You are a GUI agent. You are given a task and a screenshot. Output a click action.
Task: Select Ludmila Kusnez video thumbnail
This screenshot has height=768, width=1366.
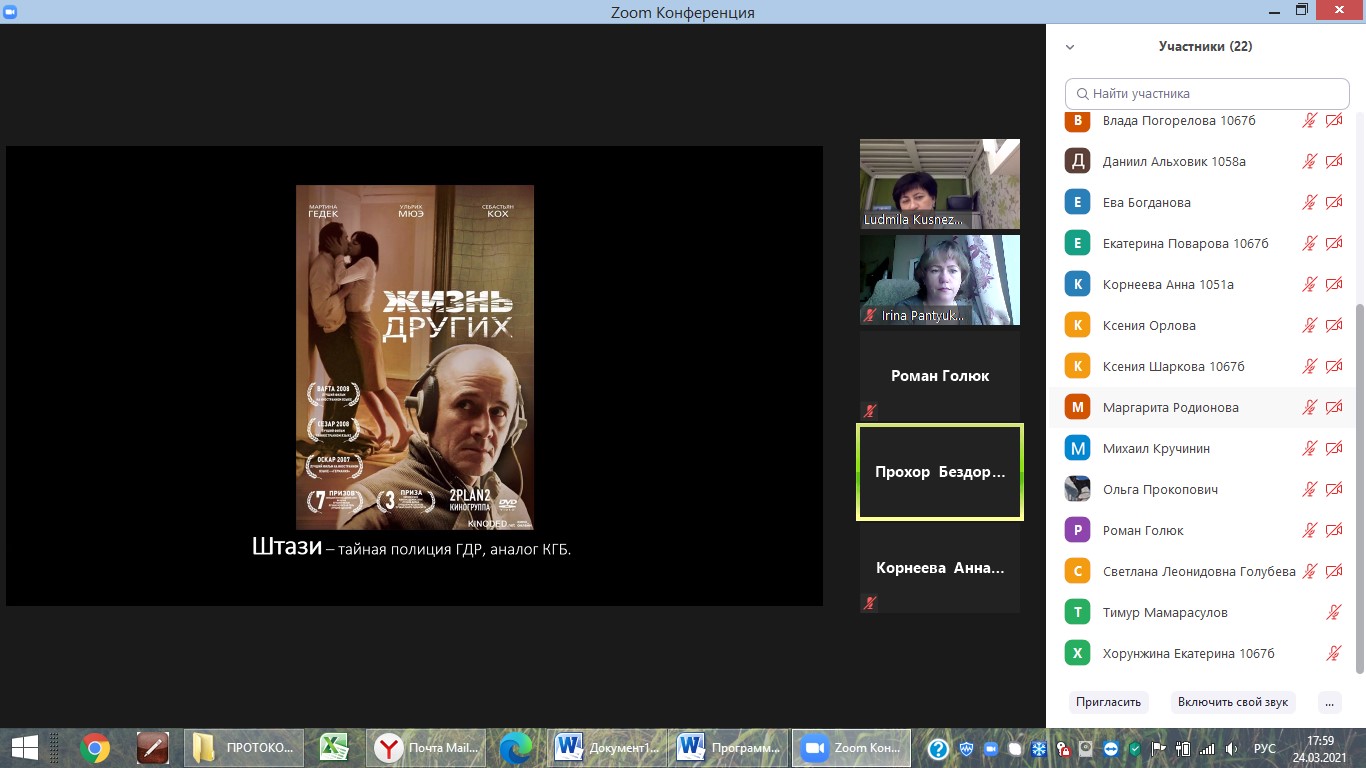(940, 184)
